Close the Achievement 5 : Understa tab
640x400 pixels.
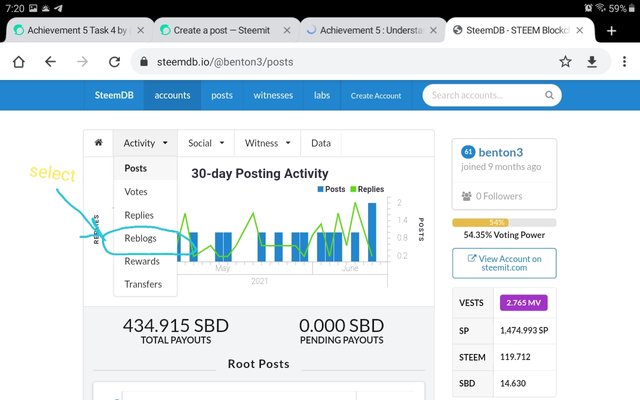click(433, 31)
